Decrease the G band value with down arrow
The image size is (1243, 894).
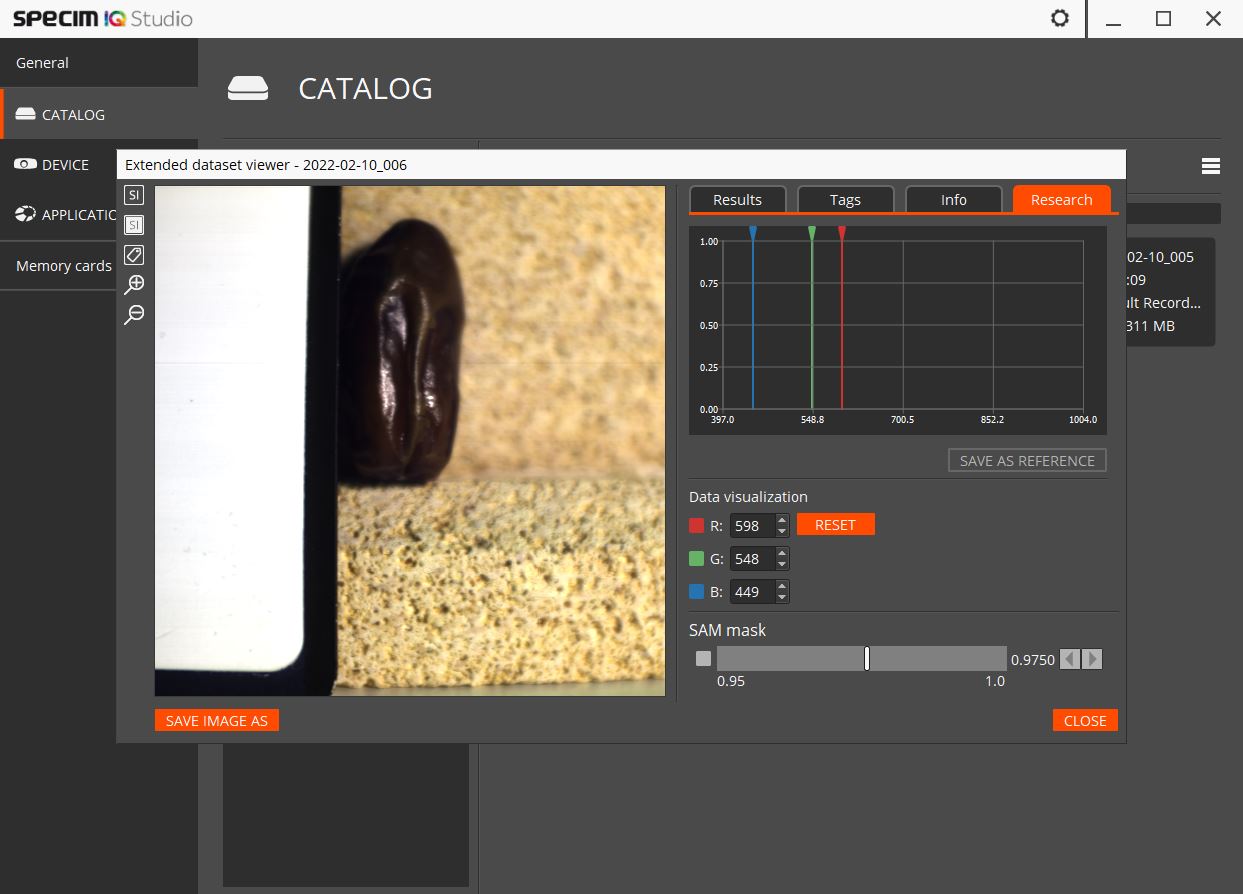(782, 564)
